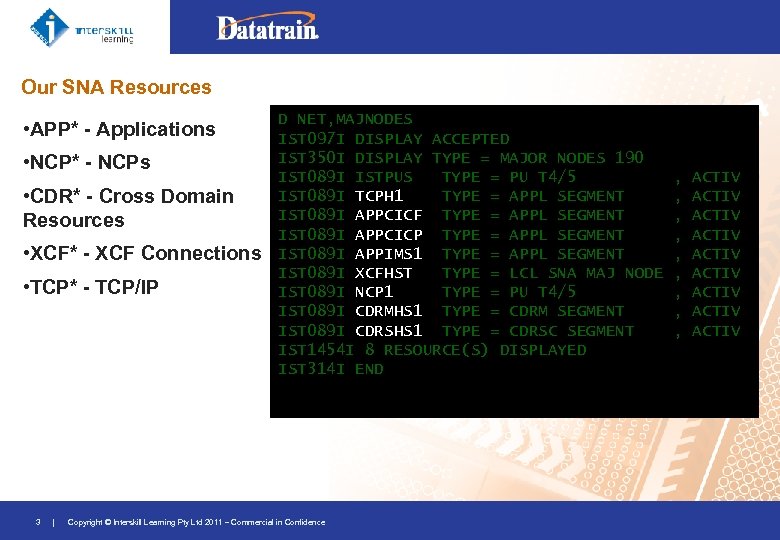
Task: Click 'CDRSC SEGMENT' type text
Action: click(x=571, y=331)
